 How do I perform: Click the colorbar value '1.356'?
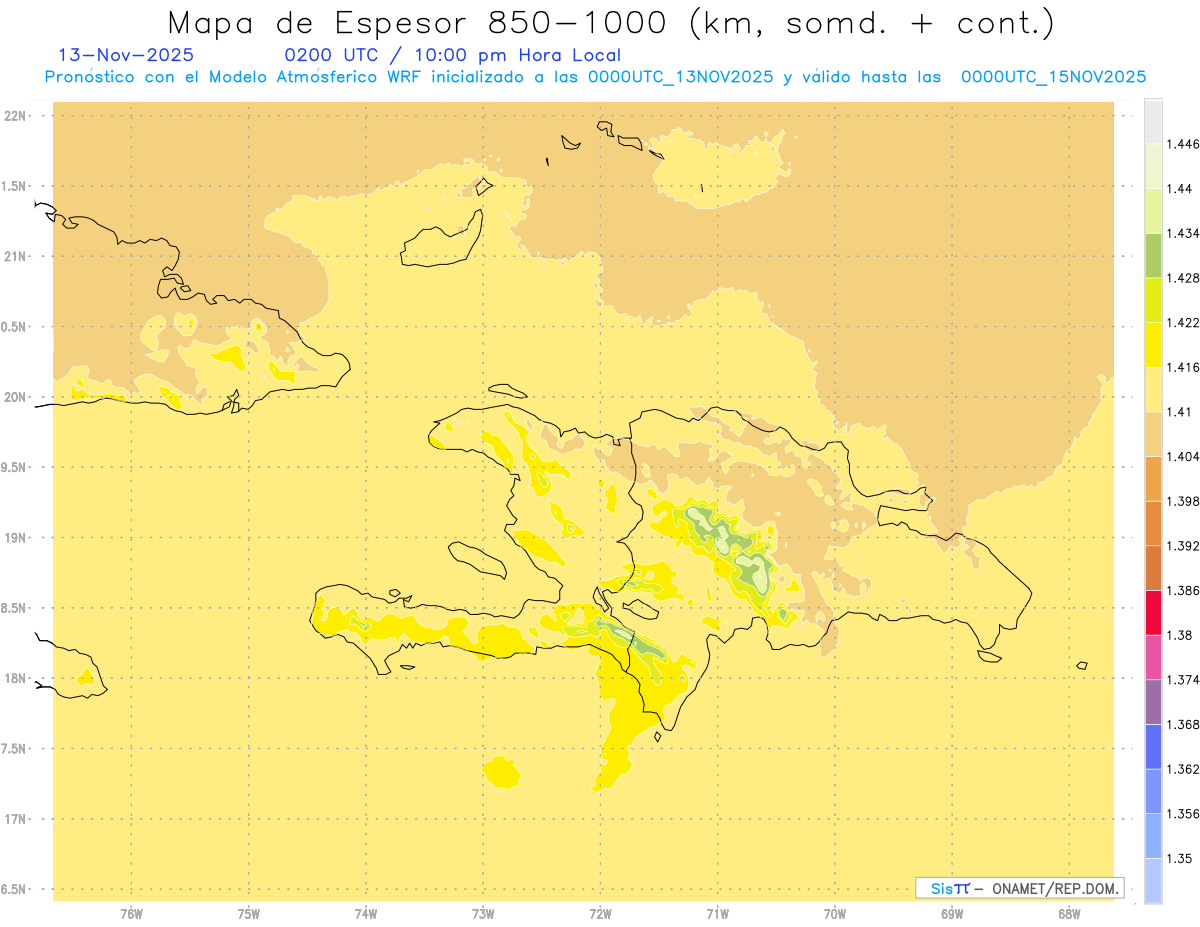(1183, 814)
